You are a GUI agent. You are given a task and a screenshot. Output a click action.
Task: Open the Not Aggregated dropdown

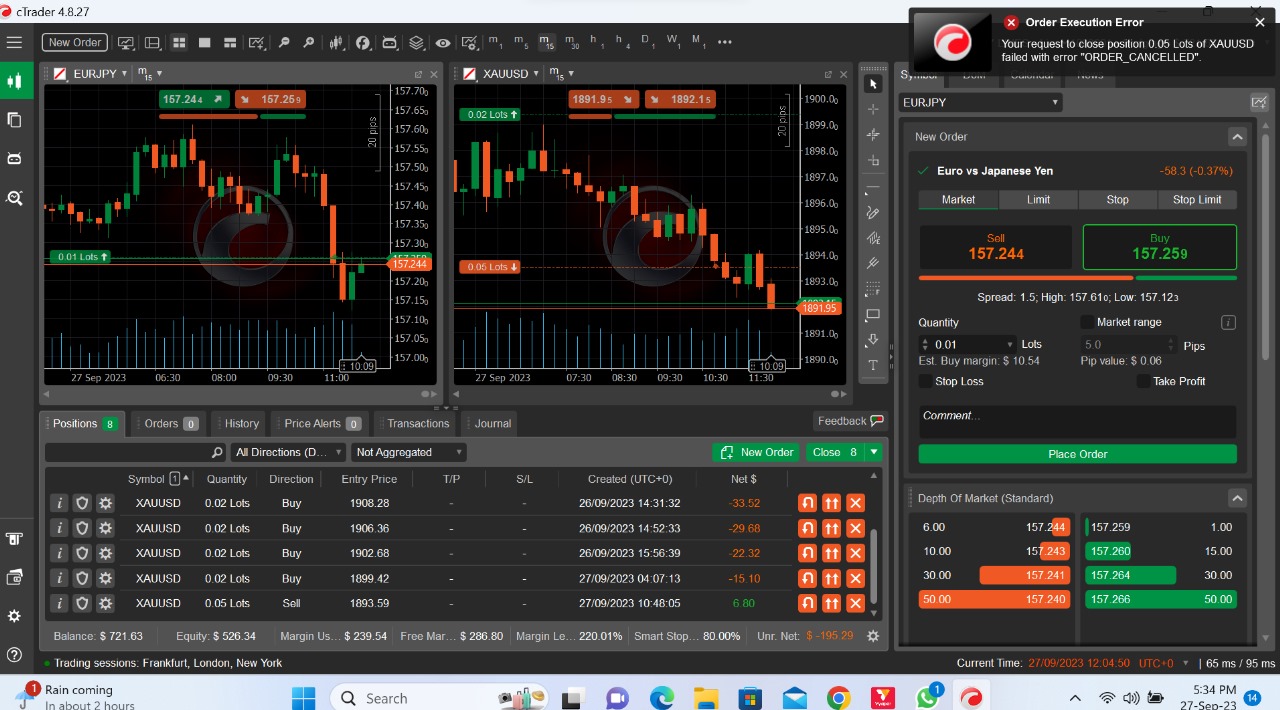coord(409,452)
